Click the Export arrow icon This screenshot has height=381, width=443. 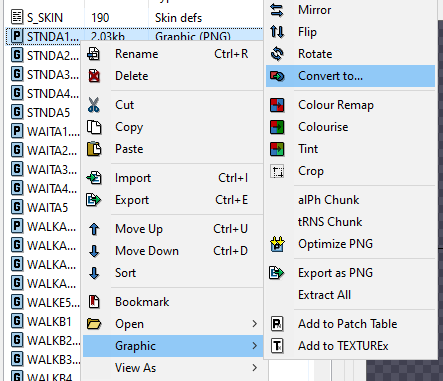click(x=94, y=200)
